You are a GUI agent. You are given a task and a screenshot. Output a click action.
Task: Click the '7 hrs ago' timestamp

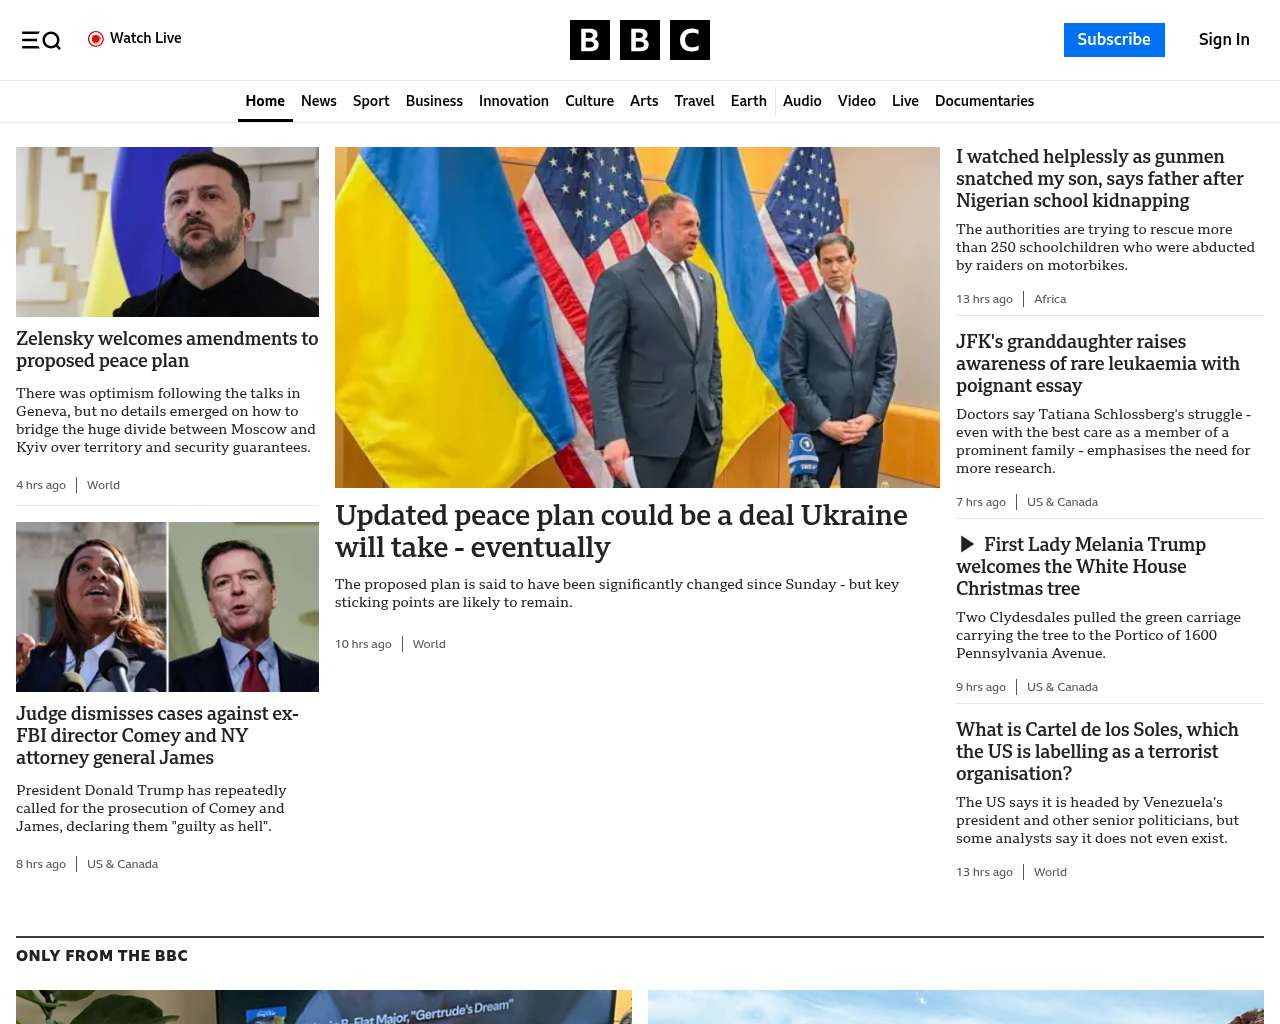click(x=981, y=502)
